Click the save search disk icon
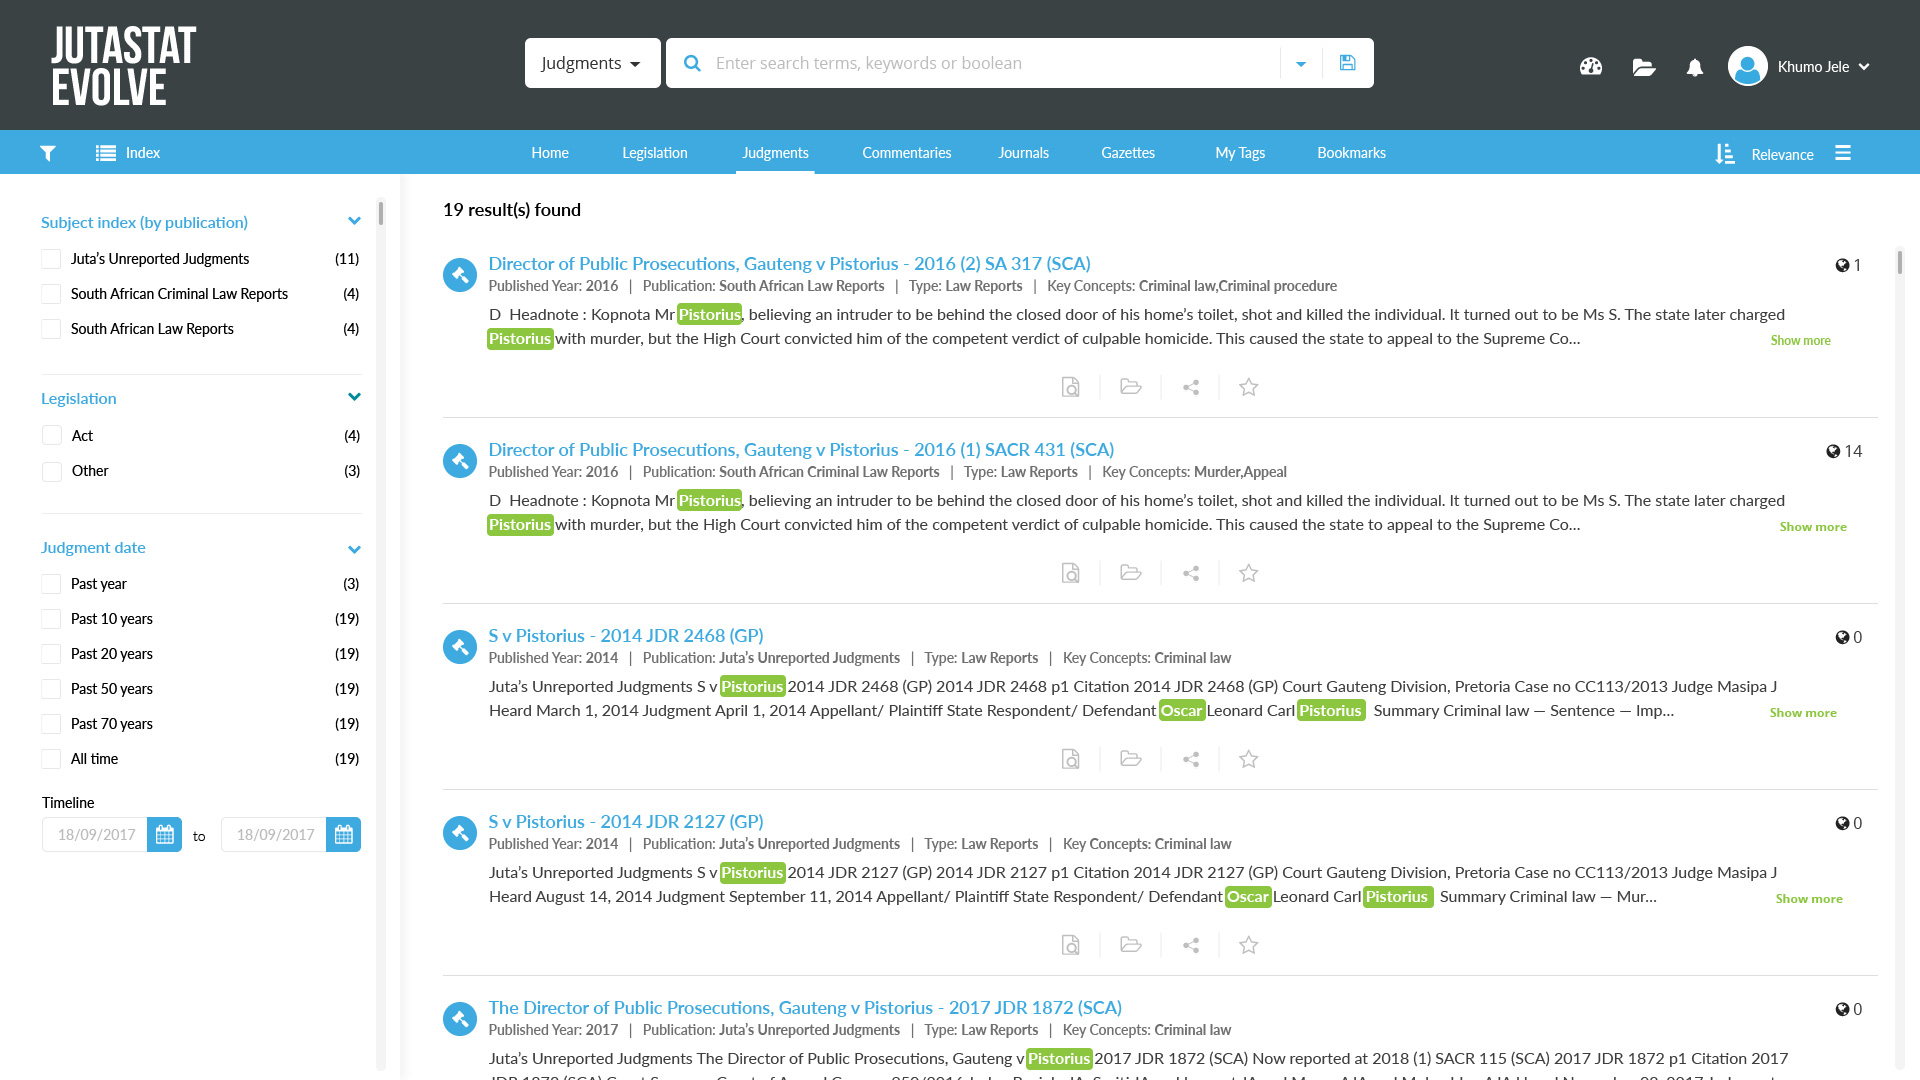 click(x=1347, y=63)
